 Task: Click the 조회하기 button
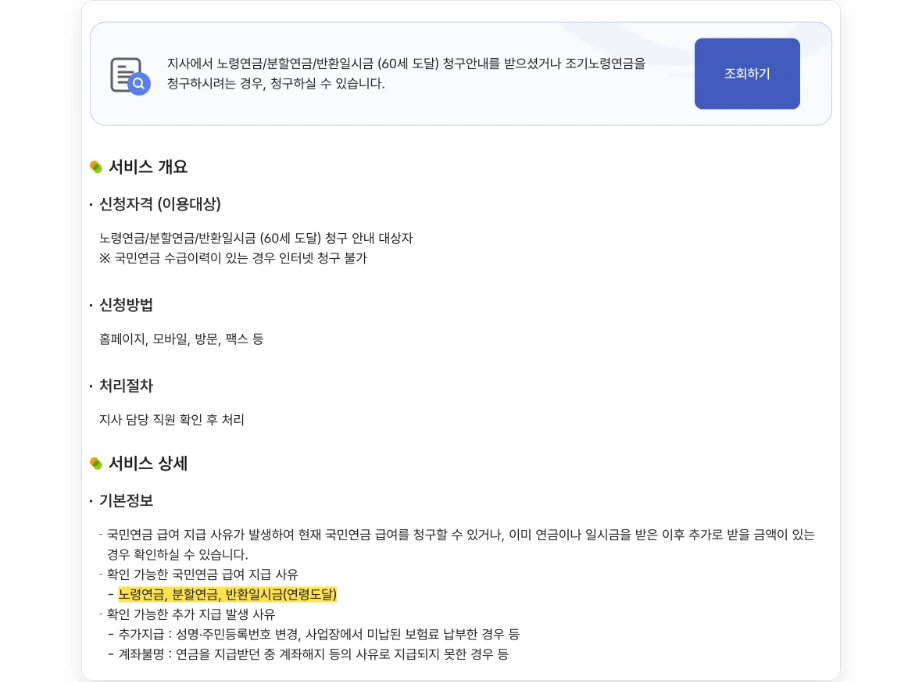point(747,73)
